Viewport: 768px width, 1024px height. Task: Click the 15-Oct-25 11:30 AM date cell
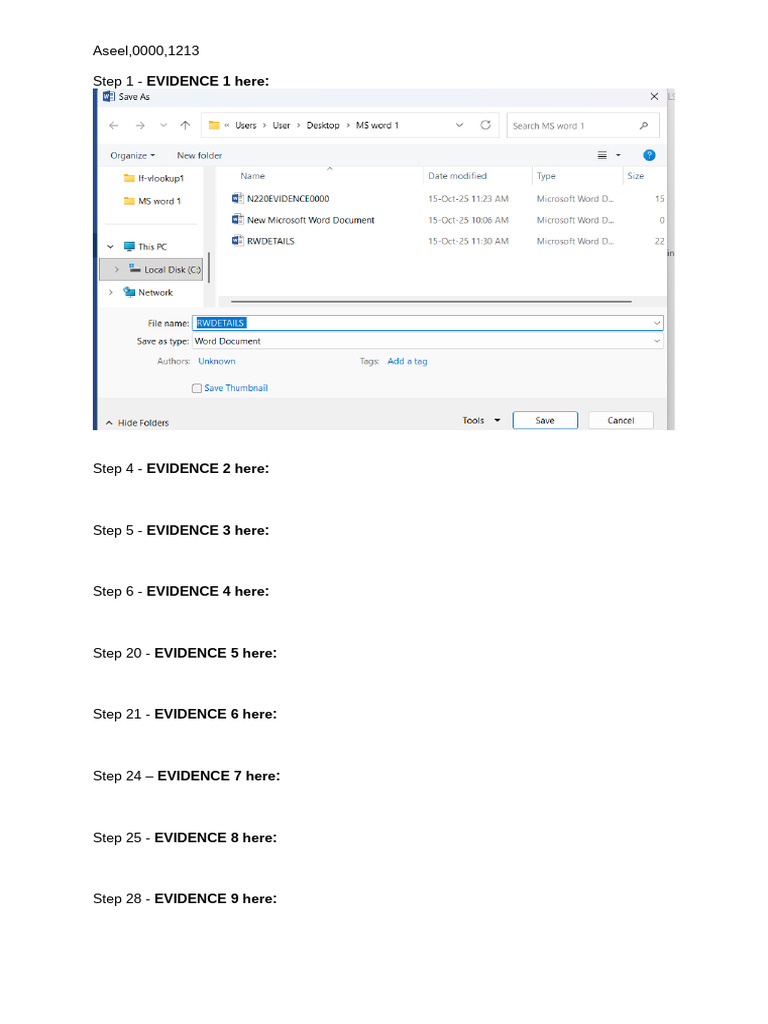(x=468, y=241)
